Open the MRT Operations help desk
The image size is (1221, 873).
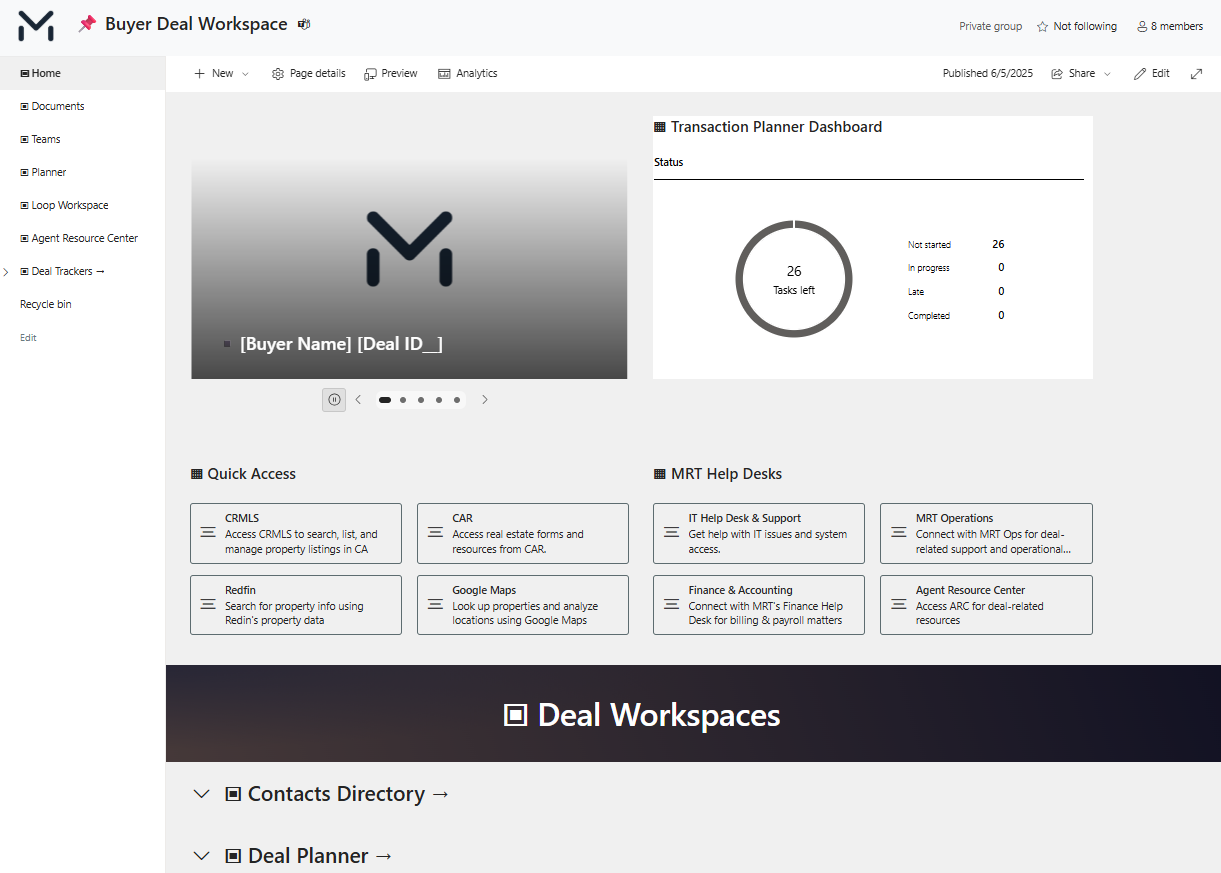986,533
